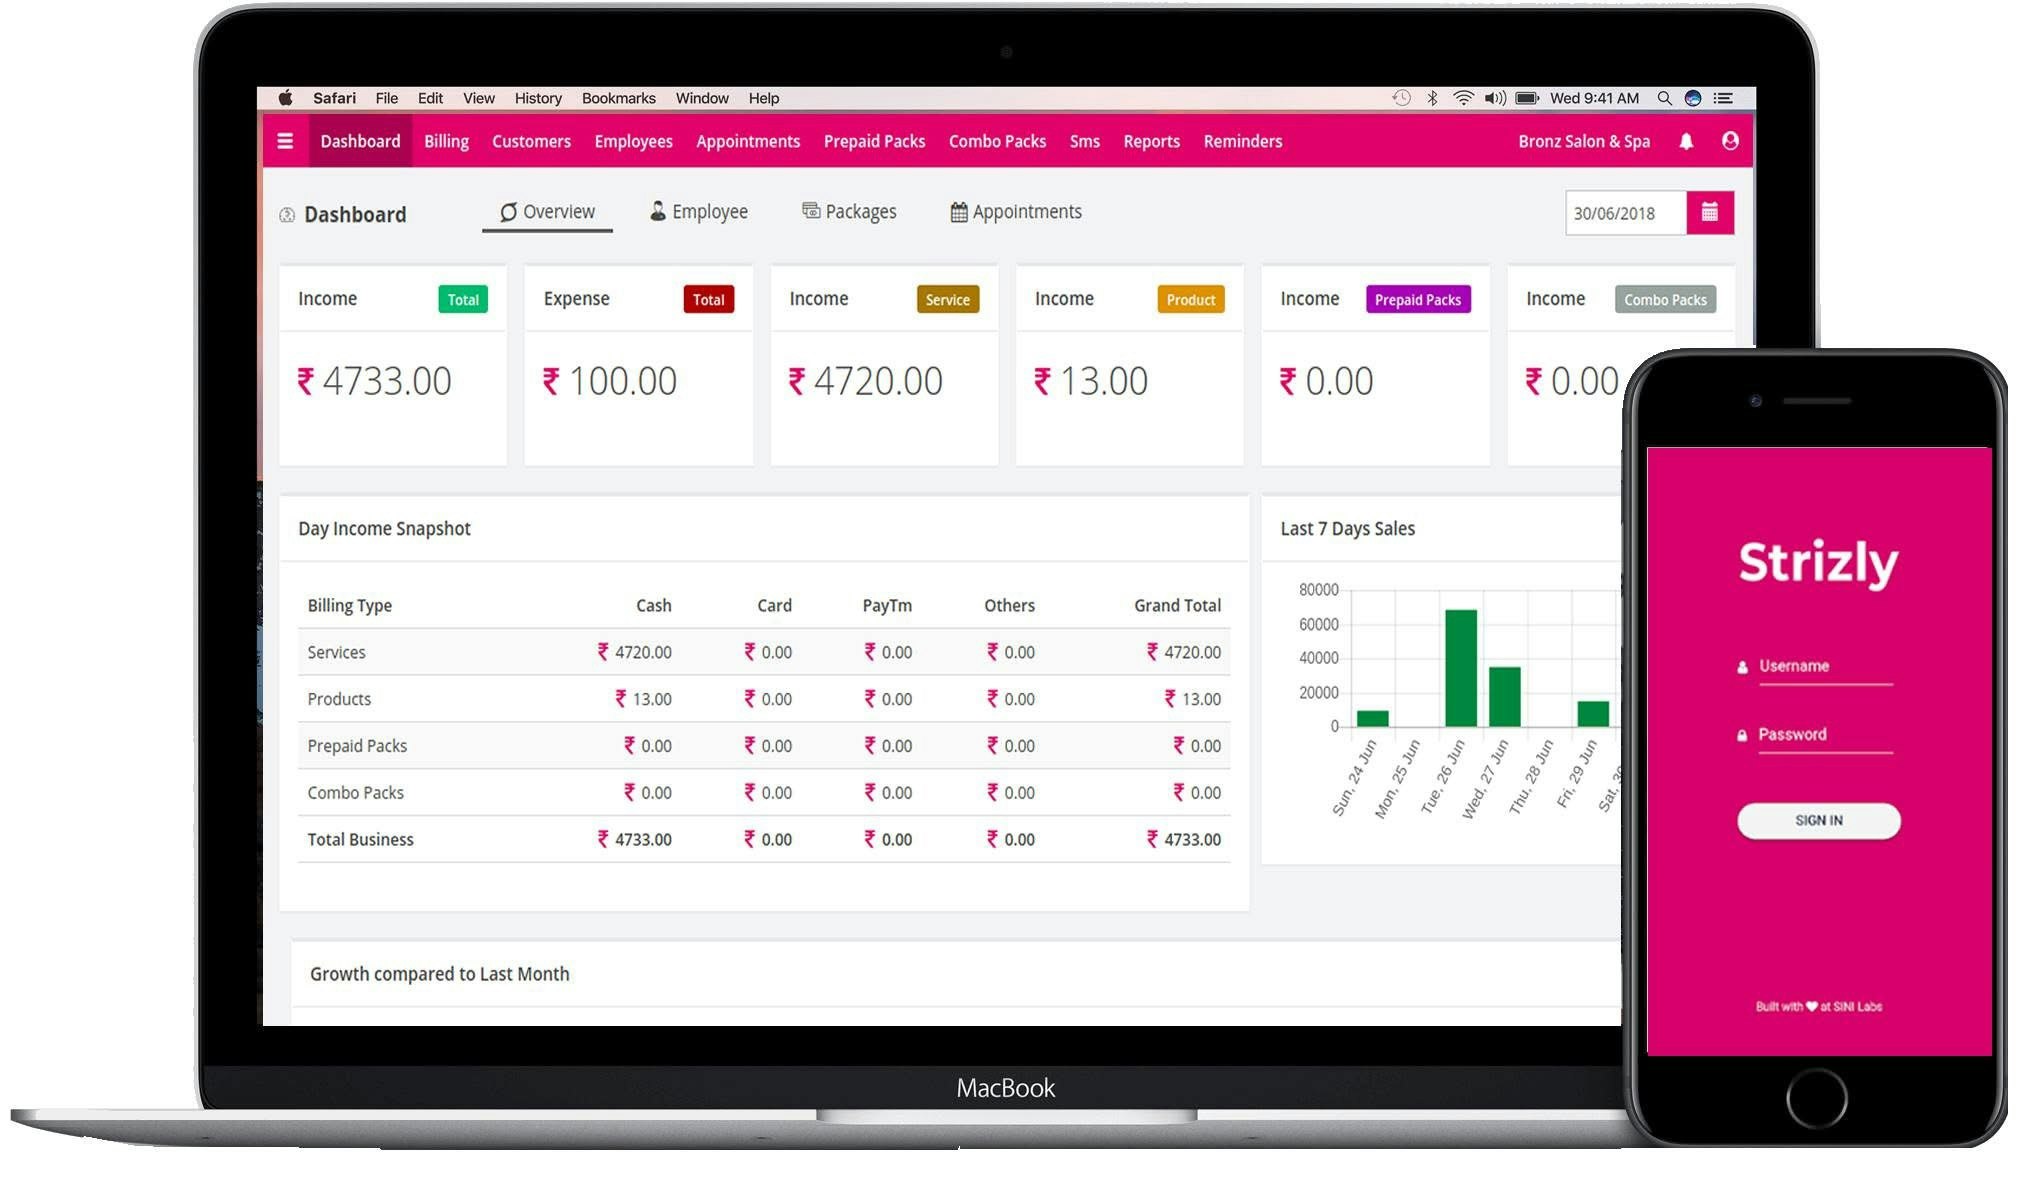Image resolution: width=2024 pixels, height=1180 pixels.
Task: Open the user profile account icon
Action: coord(1730,141)
